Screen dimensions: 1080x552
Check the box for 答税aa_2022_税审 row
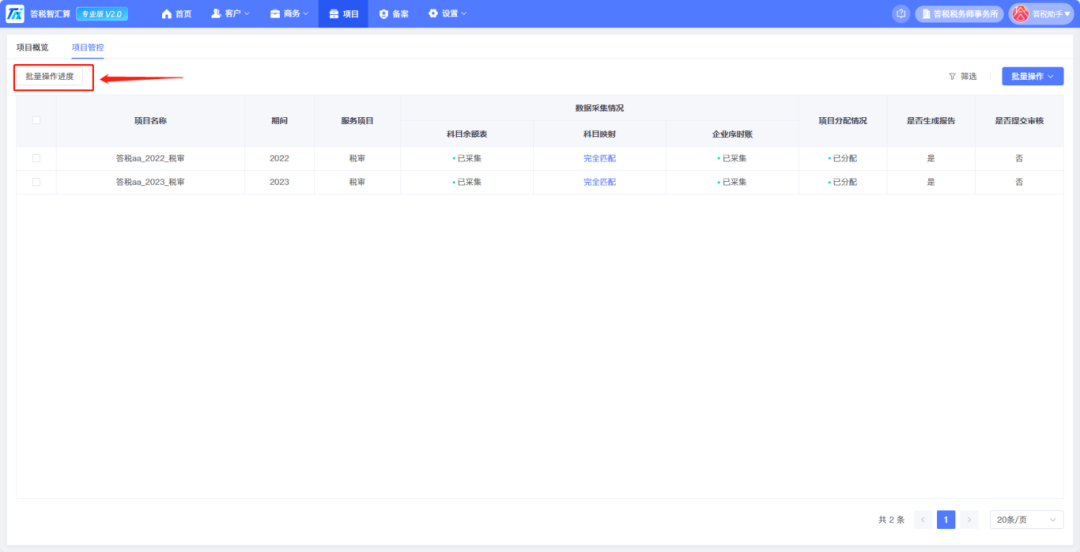(x=37, y=158)
